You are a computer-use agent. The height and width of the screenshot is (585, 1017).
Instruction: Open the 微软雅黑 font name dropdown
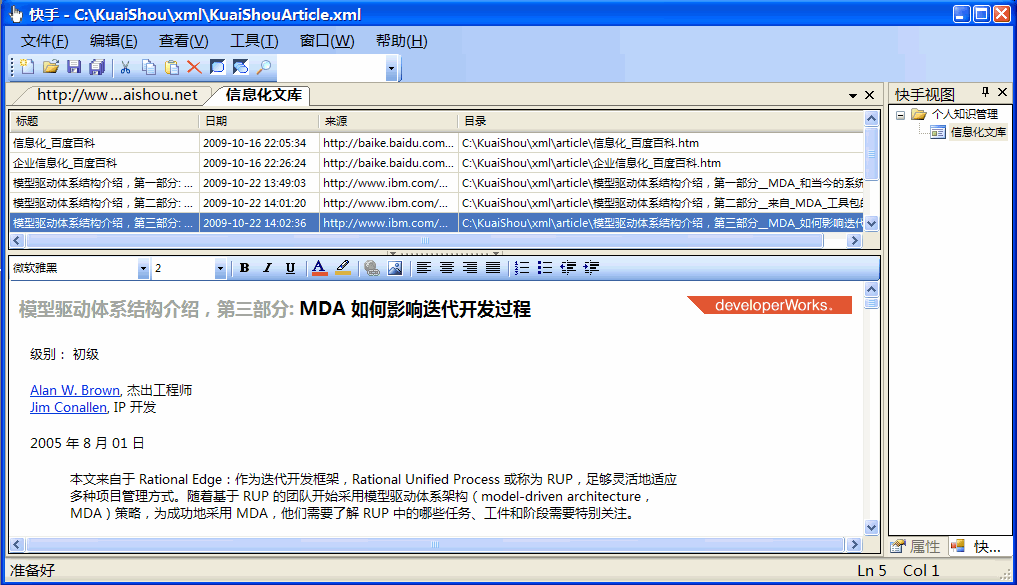pyautogui.click(x=143, y=269)
